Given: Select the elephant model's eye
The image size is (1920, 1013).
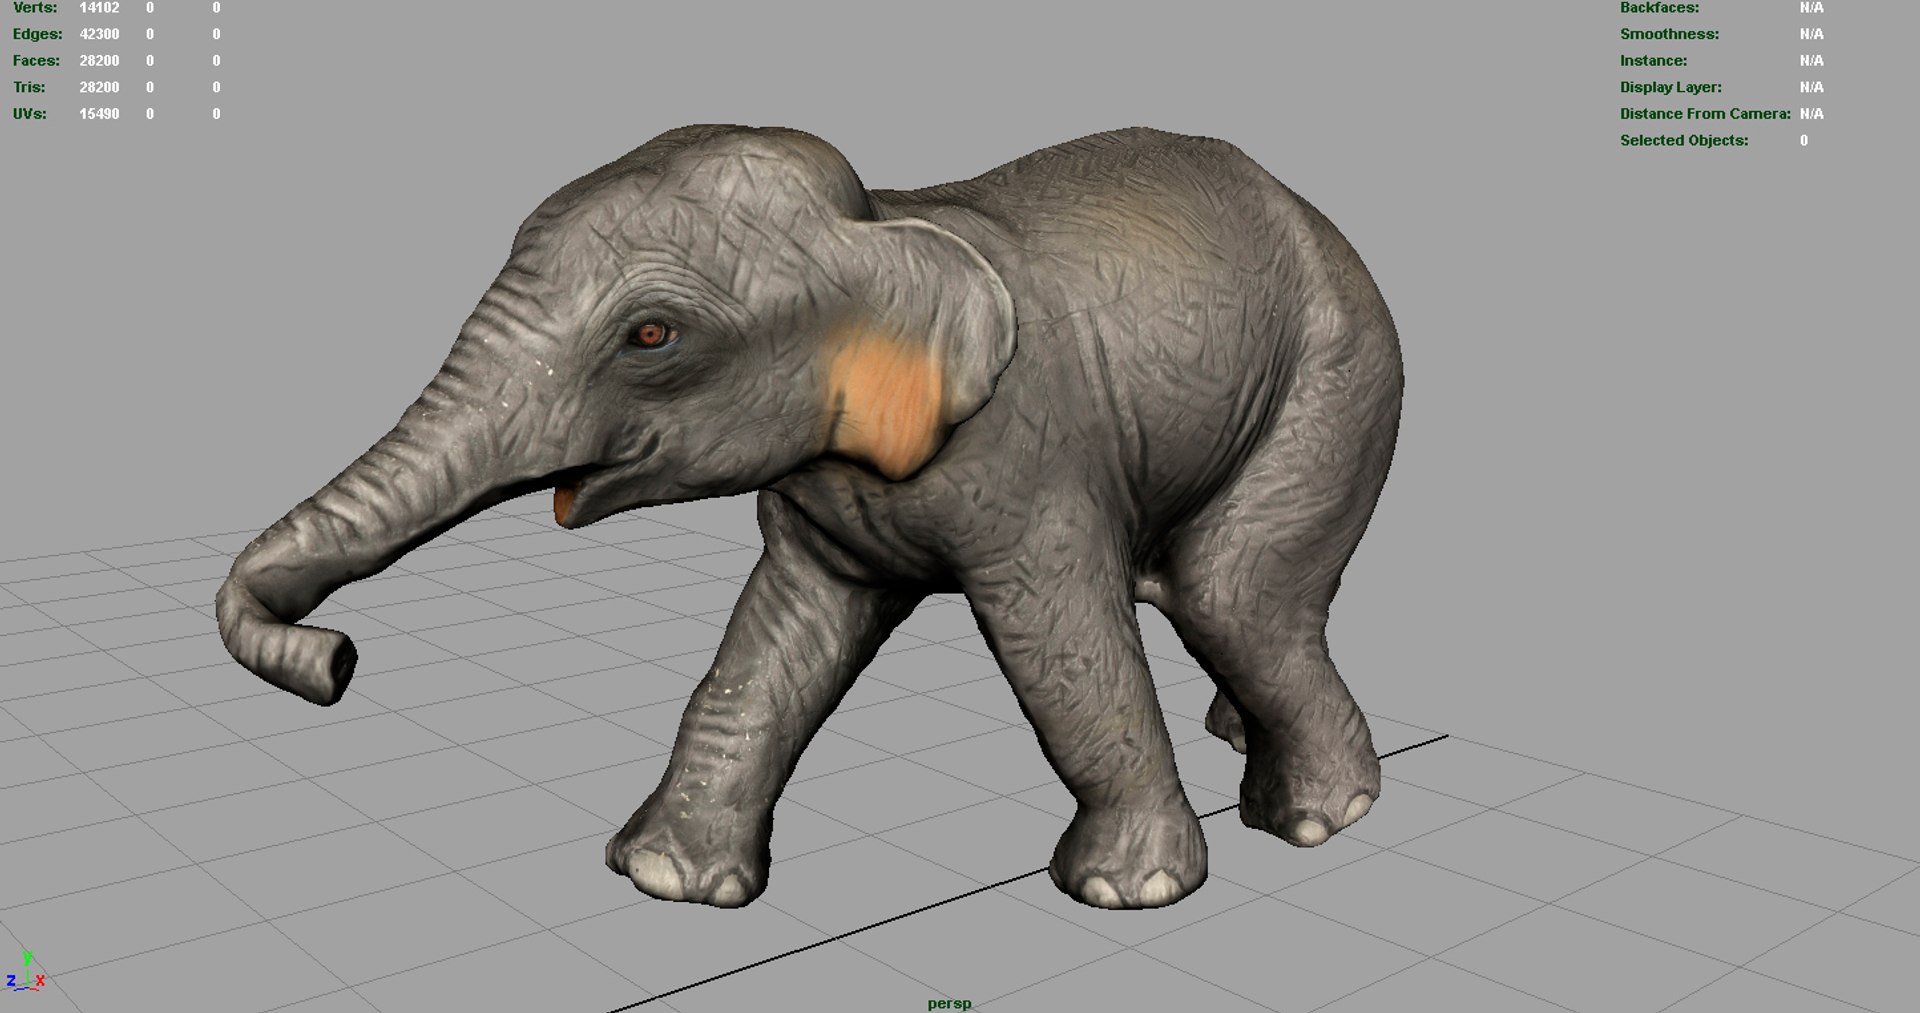Looking at the screenshot, I should [652, 334].
